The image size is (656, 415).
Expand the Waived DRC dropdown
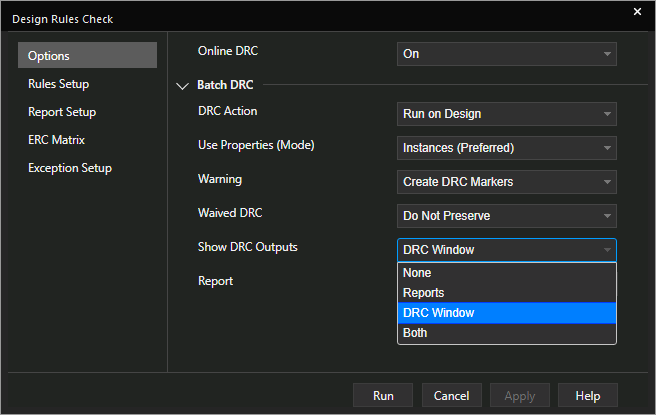506,215
